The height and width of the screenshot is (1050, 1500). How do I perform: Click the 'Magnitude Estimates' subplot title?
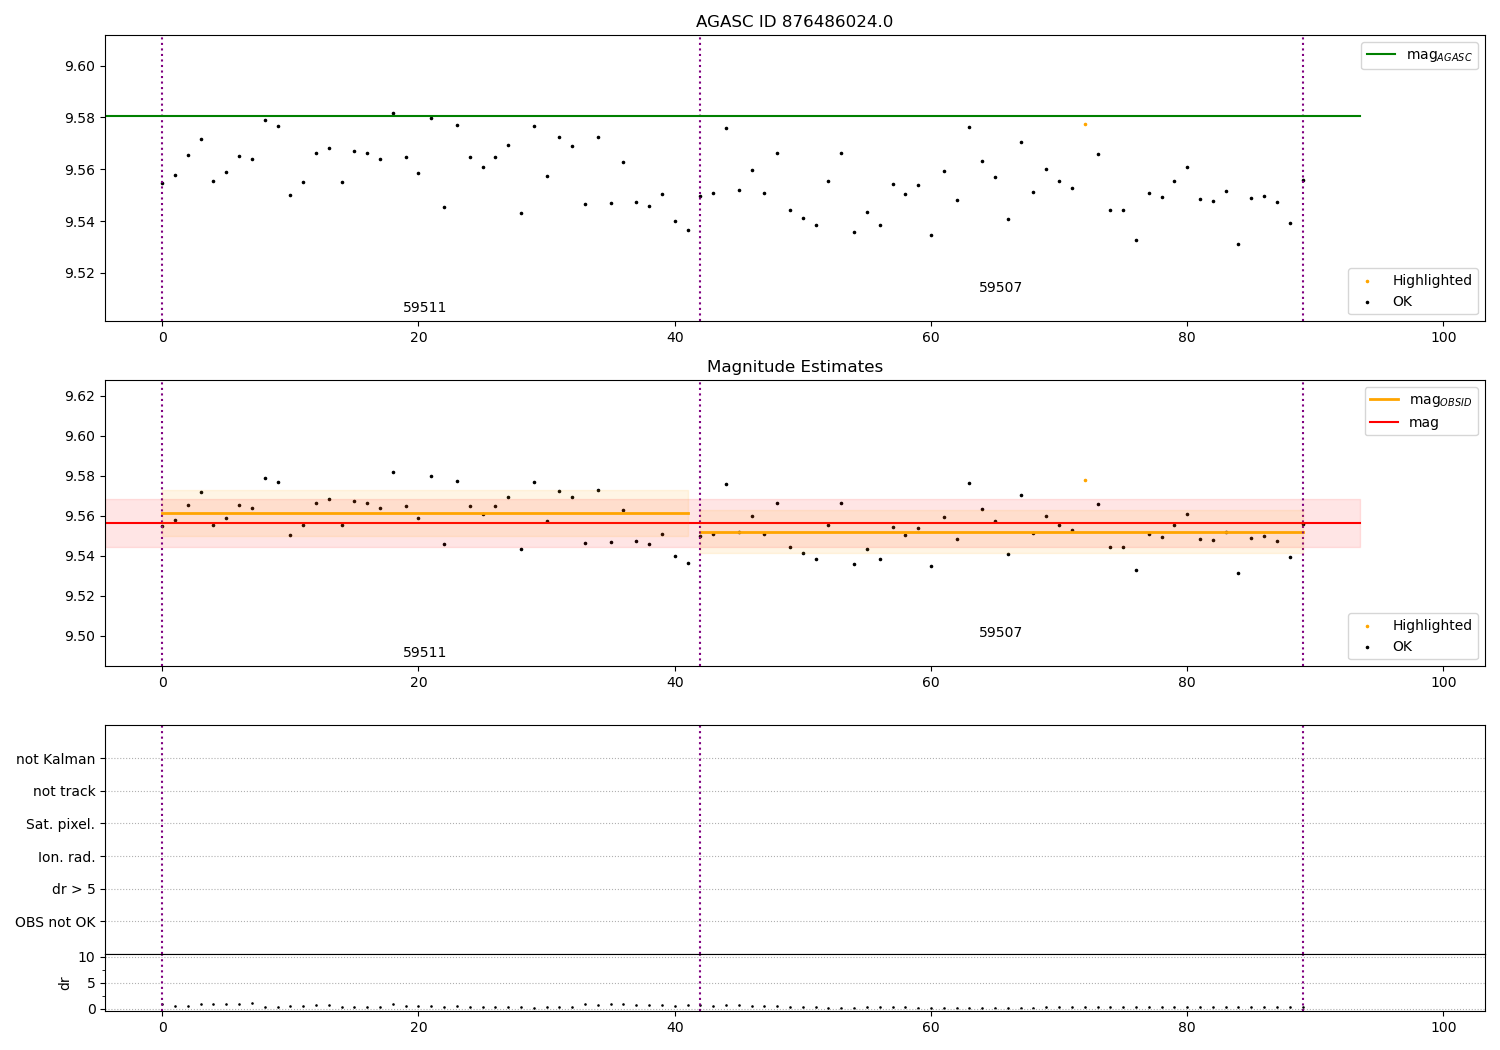pos(794,367)
